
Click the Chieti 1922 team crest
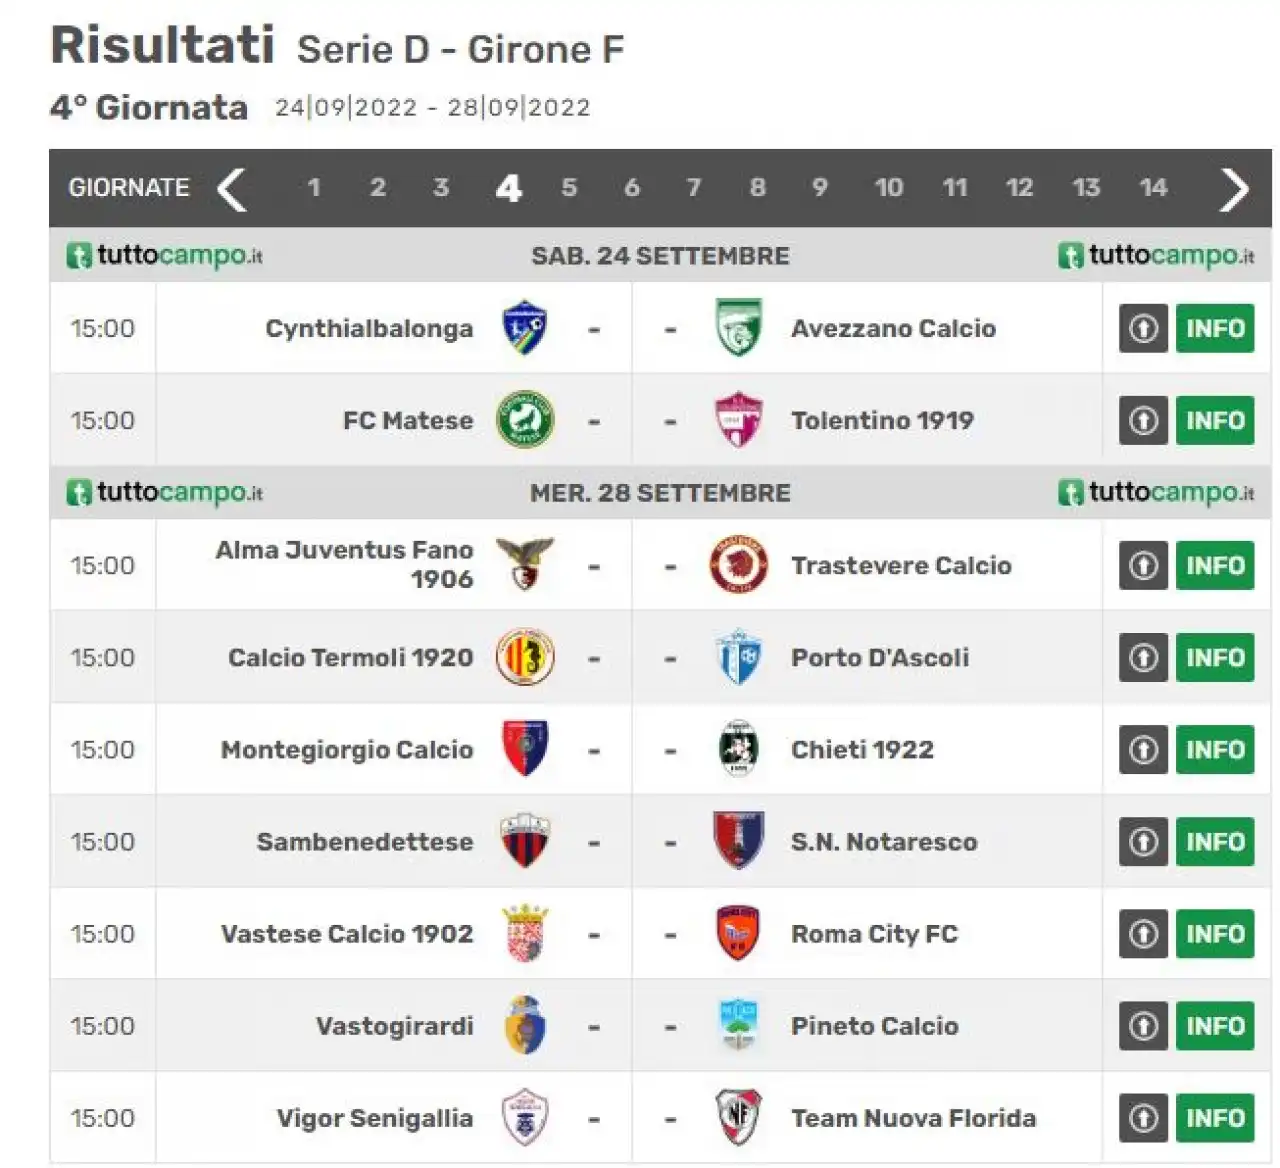click(x=739, y=749)
